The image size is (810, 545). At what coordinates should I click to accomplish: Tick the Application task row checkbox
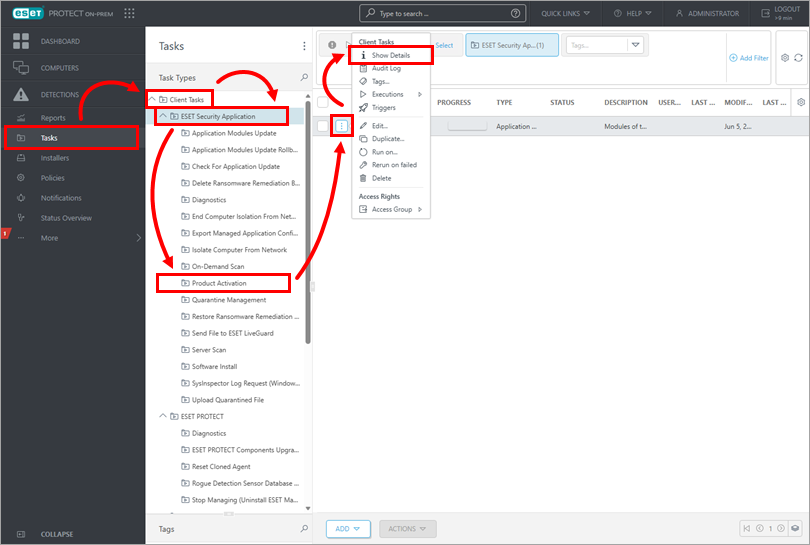click(323, 126)
